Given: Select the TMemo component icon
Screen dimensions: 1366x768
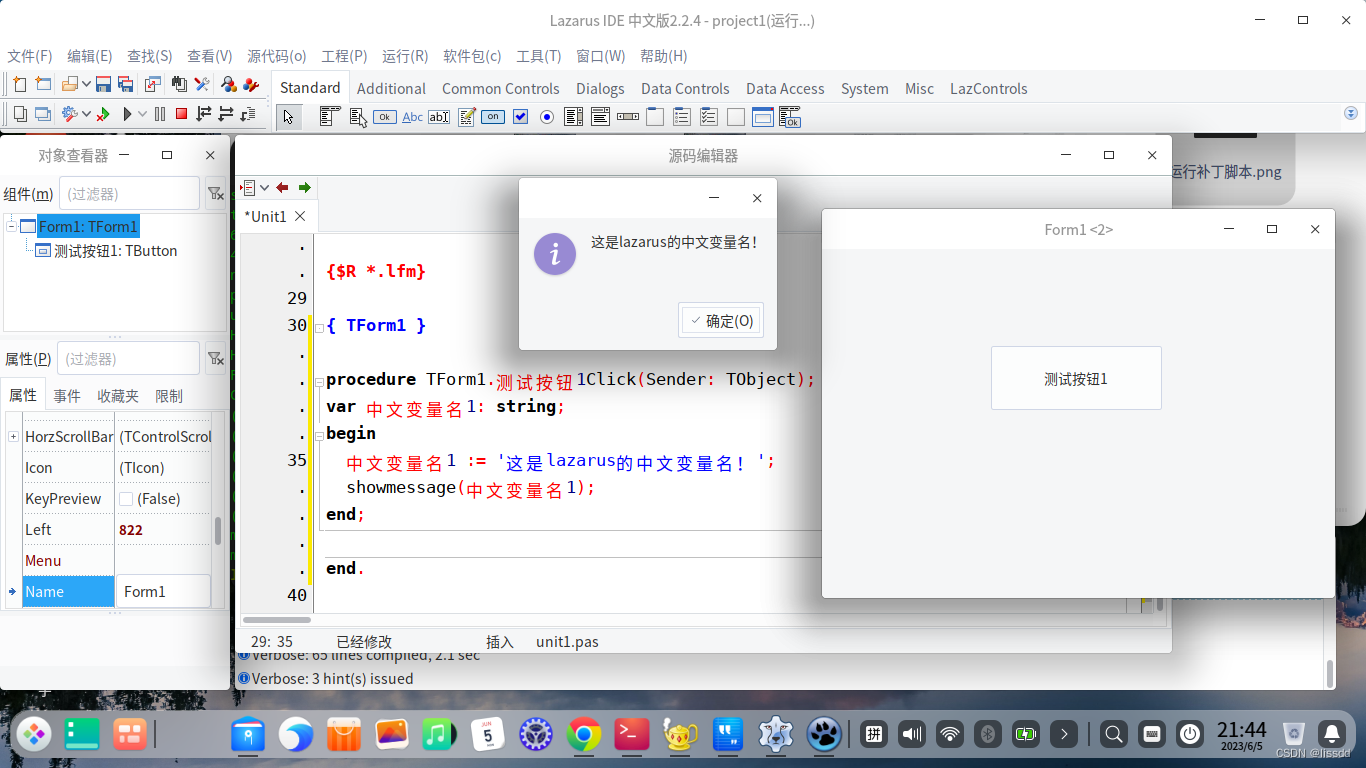Looking at the screenshot, I should [467, 117].
